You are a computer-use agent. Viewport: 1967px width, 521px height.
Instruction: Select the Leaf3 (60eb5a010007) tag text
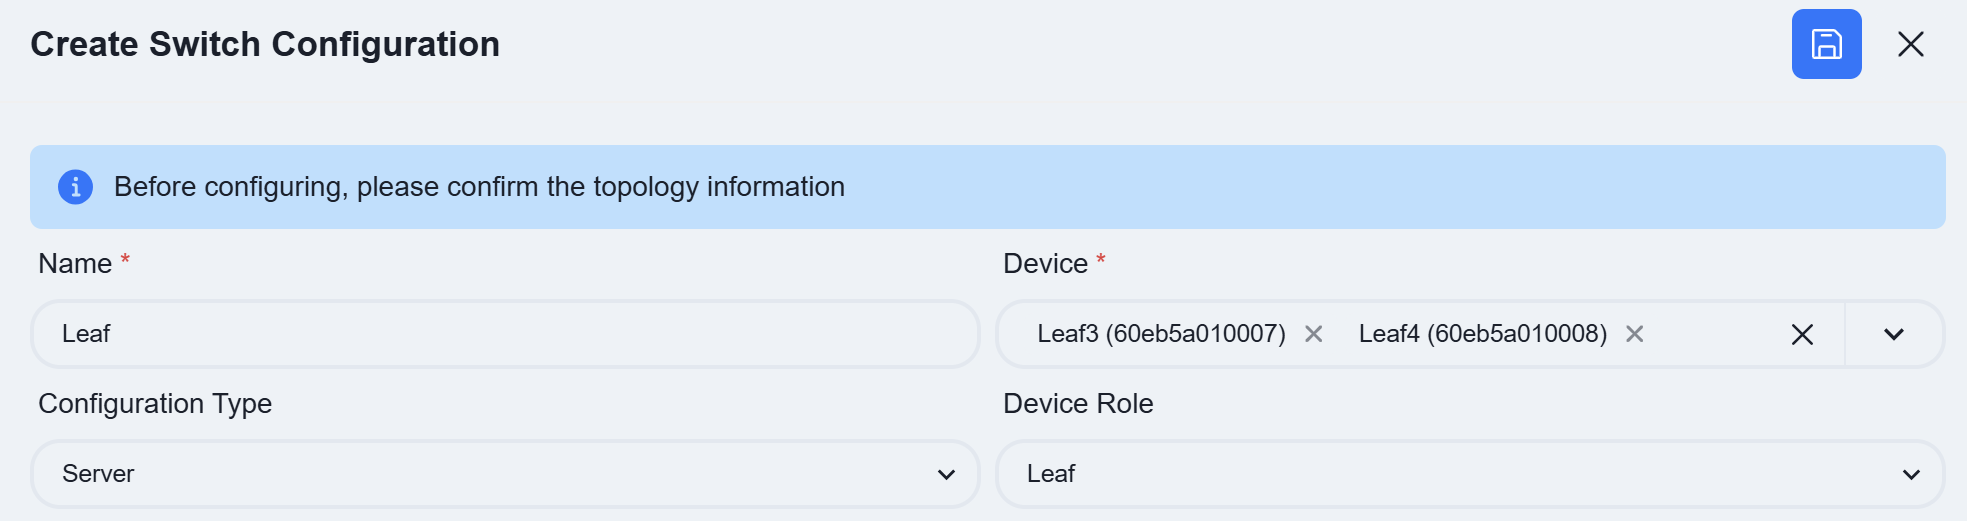[1161, 334]
